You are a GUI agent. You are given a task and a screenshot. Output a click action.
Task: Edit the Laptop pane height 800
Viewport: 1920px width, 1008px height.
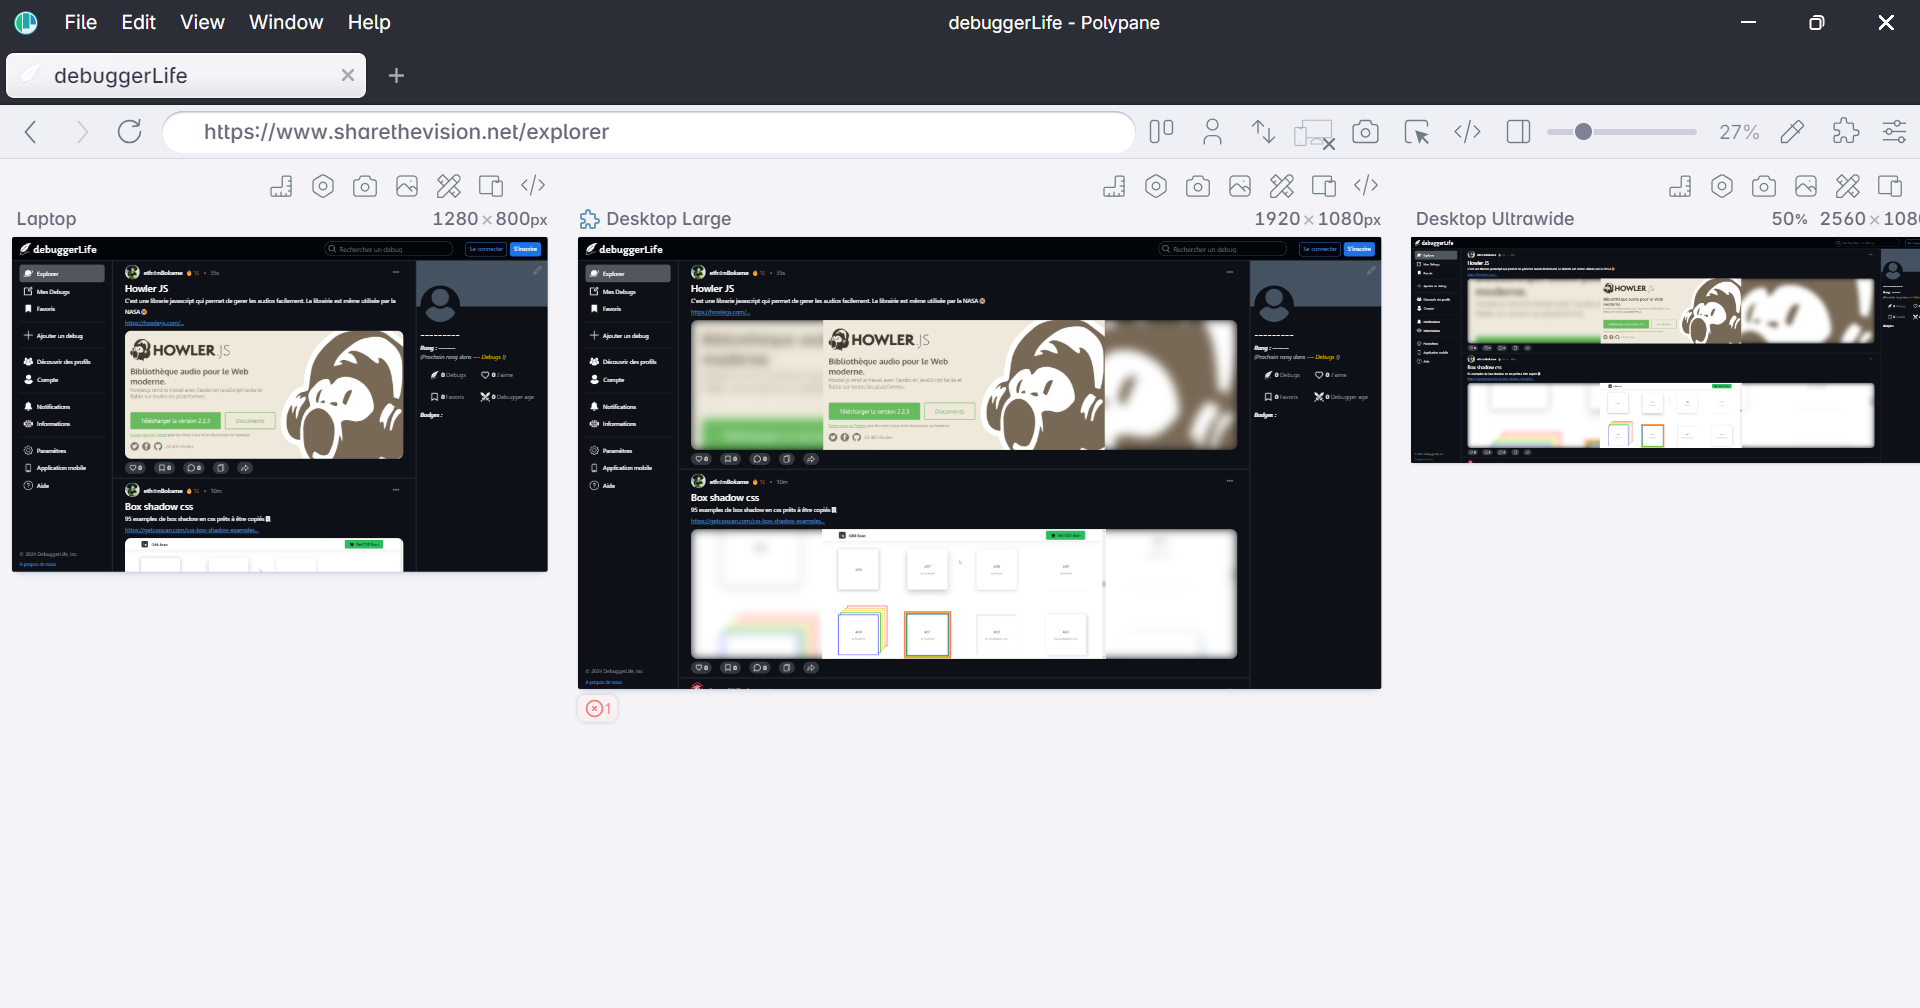512,219
